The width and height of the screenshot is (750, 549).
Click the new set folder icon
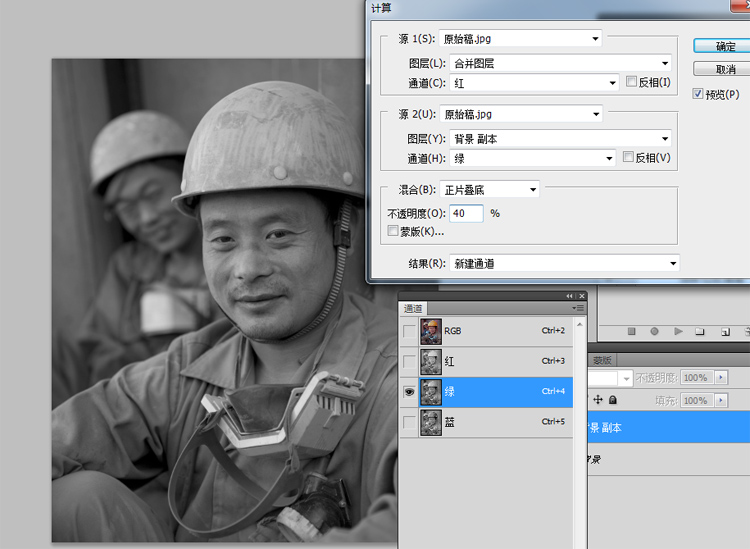click(700, 331)
